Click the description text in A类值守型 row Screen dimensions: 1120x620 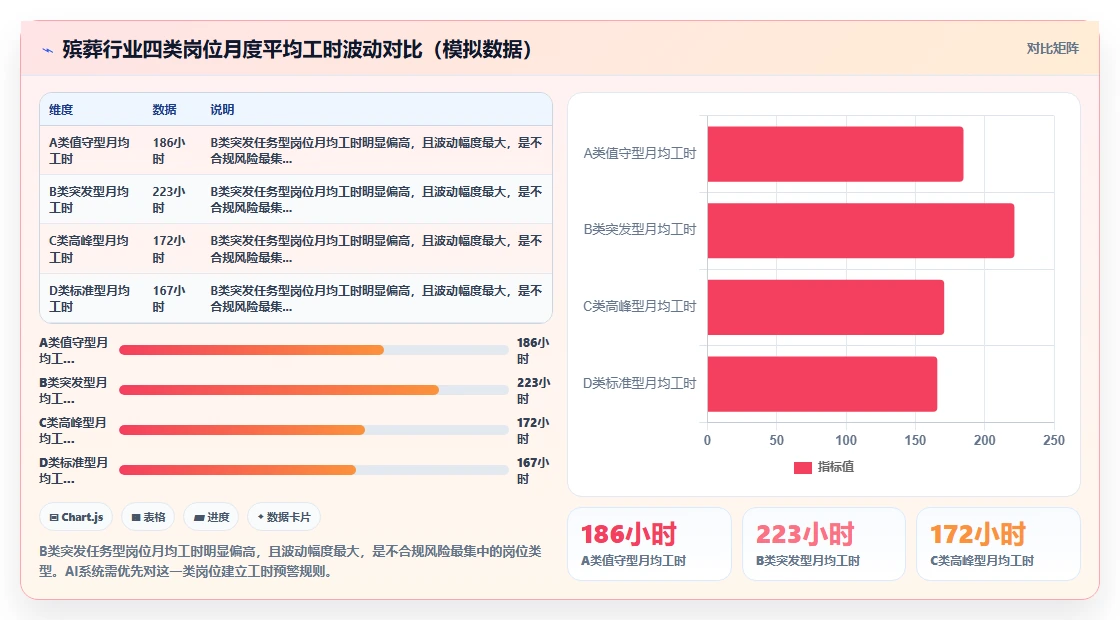tap(376, 151)
